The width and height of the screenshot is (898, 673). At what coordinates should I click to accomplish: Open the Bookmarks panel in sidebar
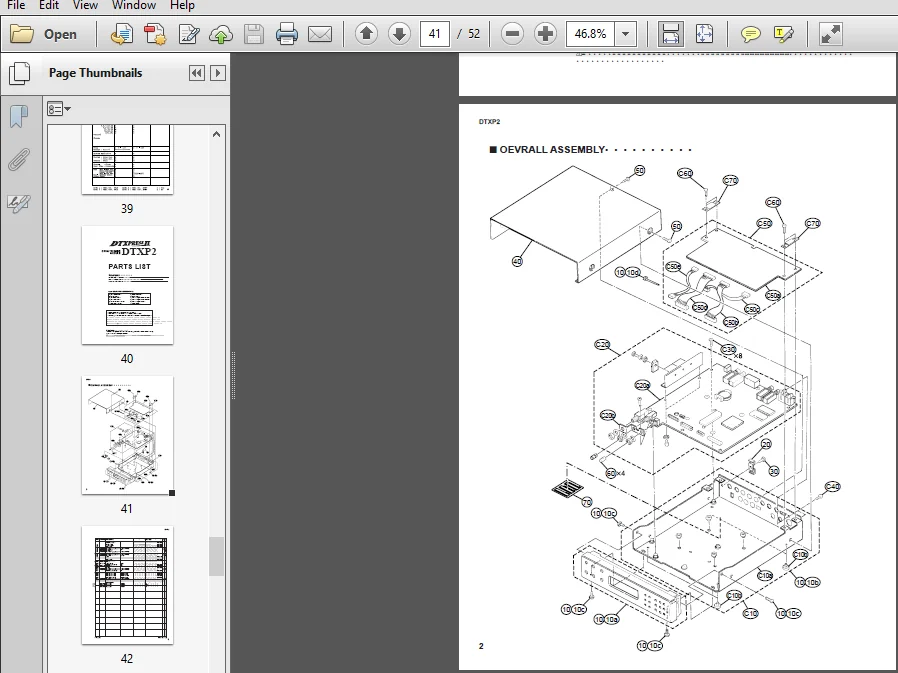click(19, 116)
